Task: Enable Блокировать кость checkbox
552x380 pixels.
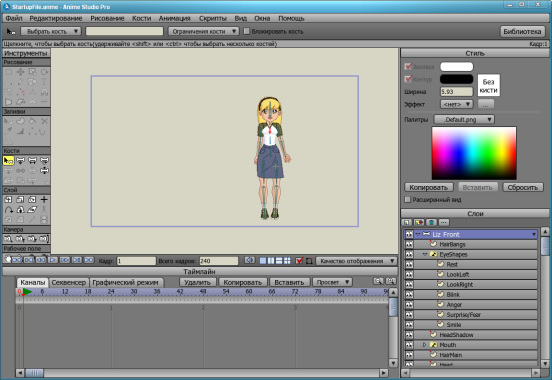Action: pos(247,31)
